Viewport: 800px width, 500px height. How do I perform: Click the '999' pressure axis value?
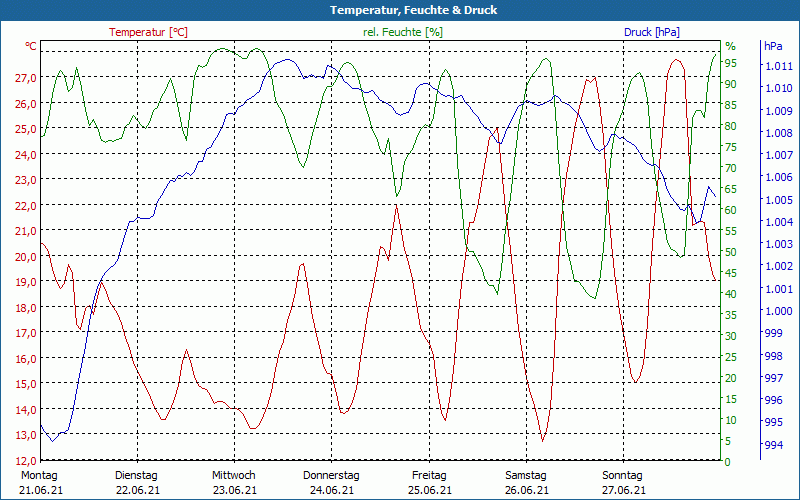pos(773,333)
